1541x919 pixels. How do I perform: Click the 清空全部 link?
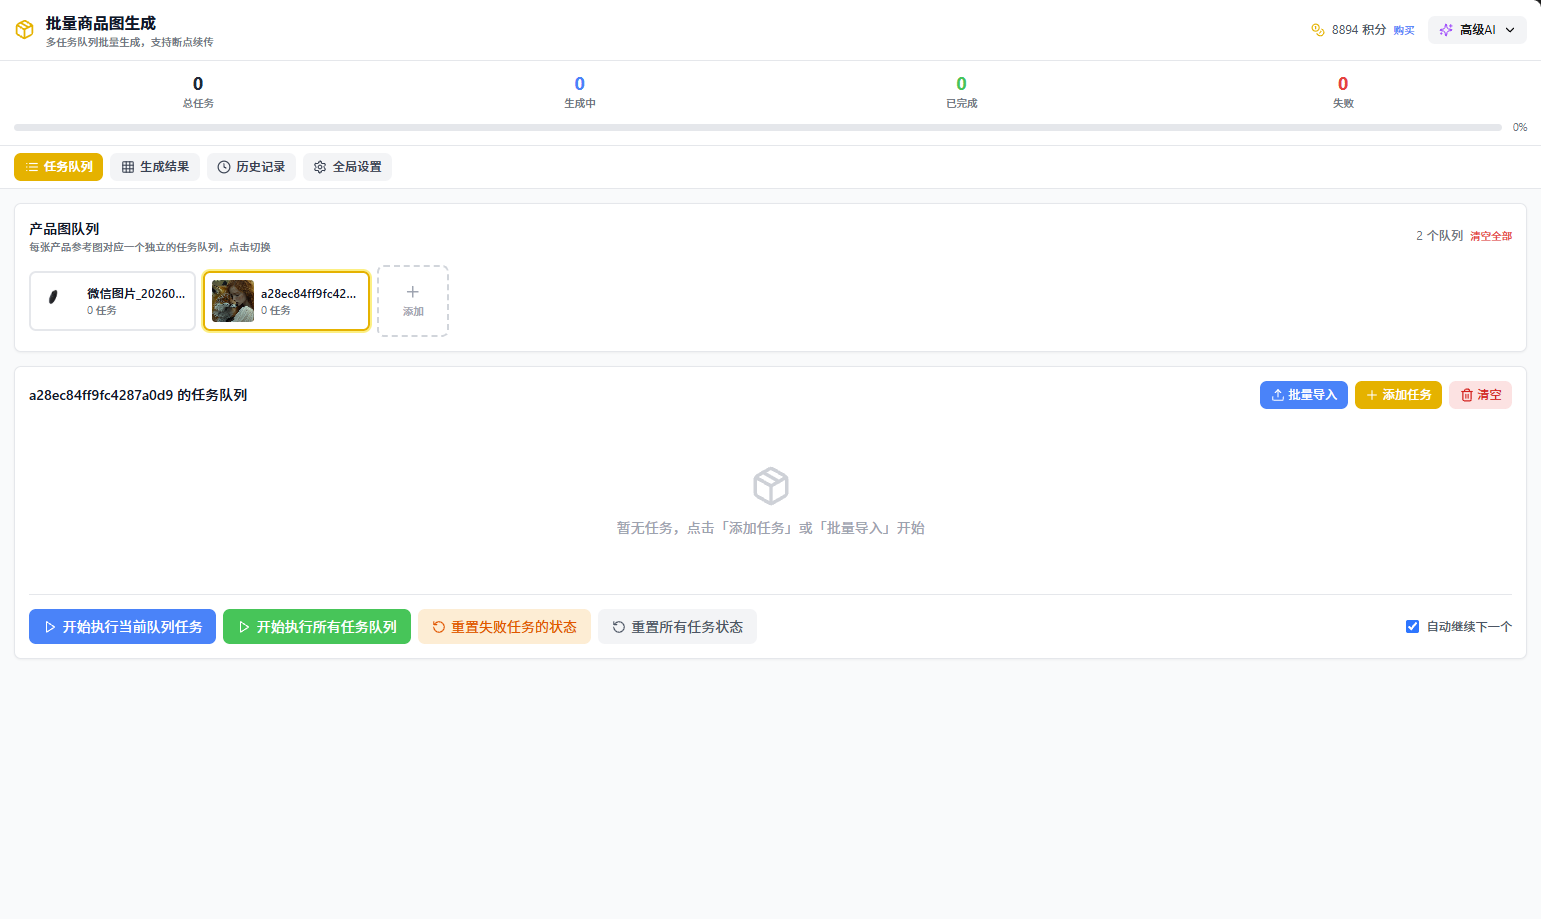(1490, 236)
